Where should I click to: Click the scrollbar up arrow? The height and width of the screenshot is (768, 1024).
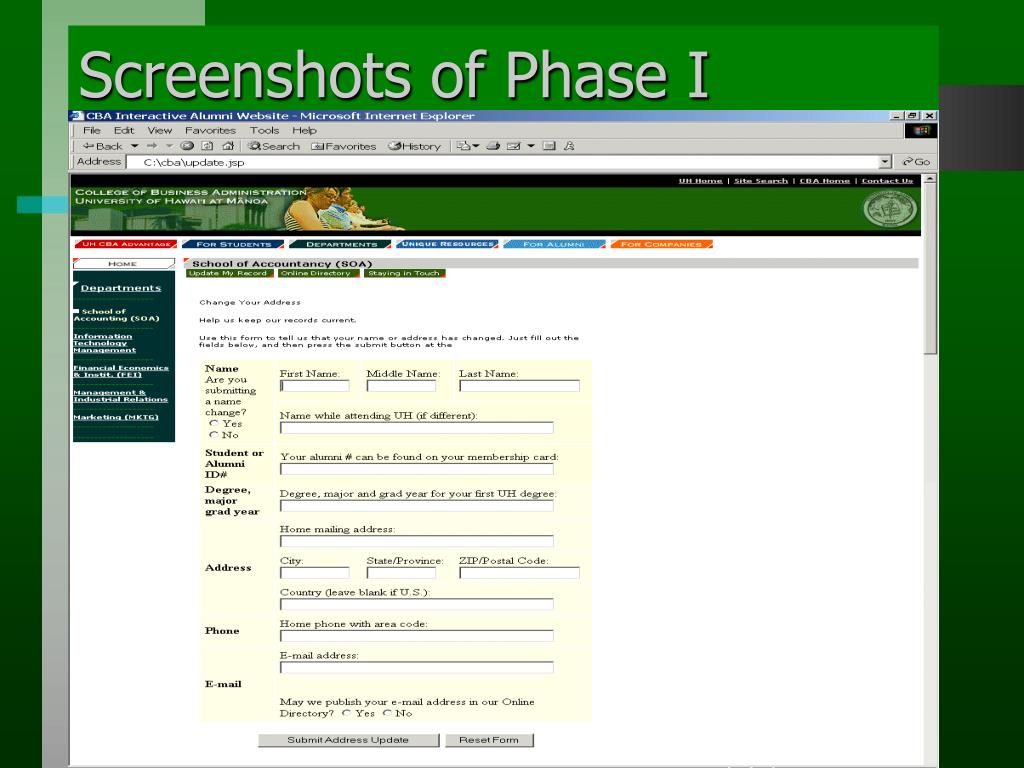931,178
